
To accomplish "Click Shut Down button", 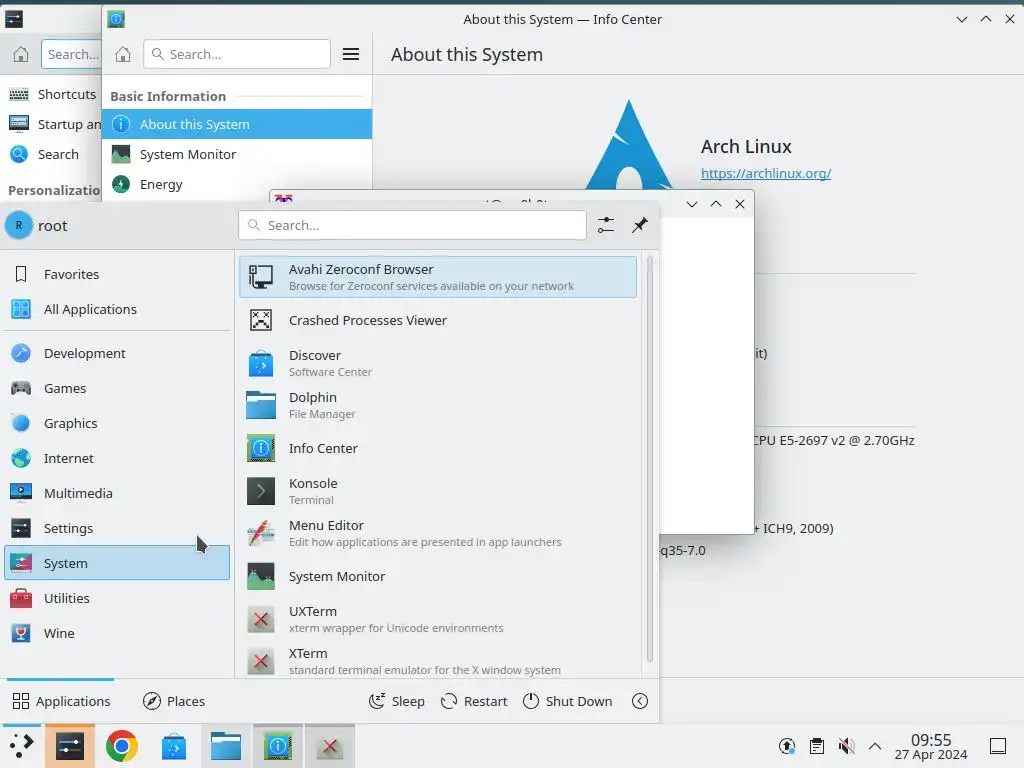I will [x=568, y=701].
